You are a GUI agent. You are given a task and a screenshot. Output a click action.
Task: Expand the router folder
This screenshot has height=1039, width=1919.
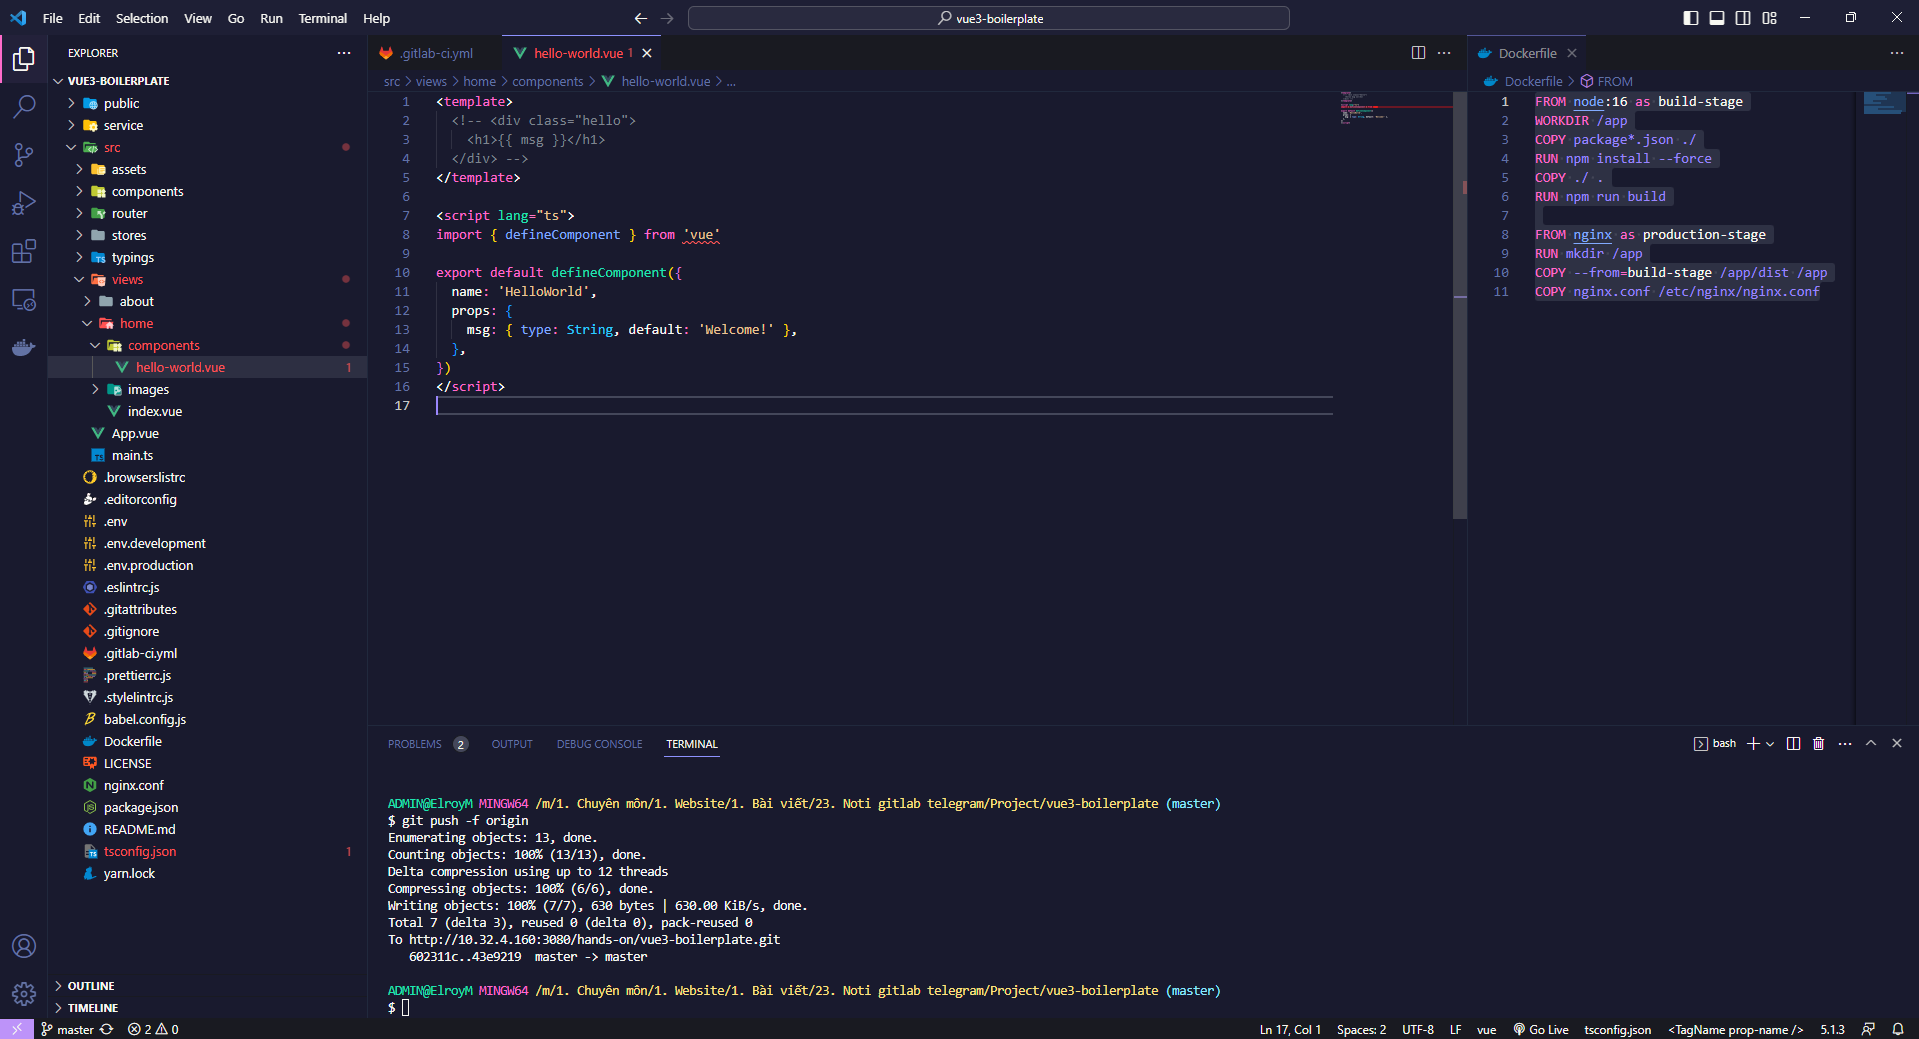pyautogui.click(x=207, y=213)
